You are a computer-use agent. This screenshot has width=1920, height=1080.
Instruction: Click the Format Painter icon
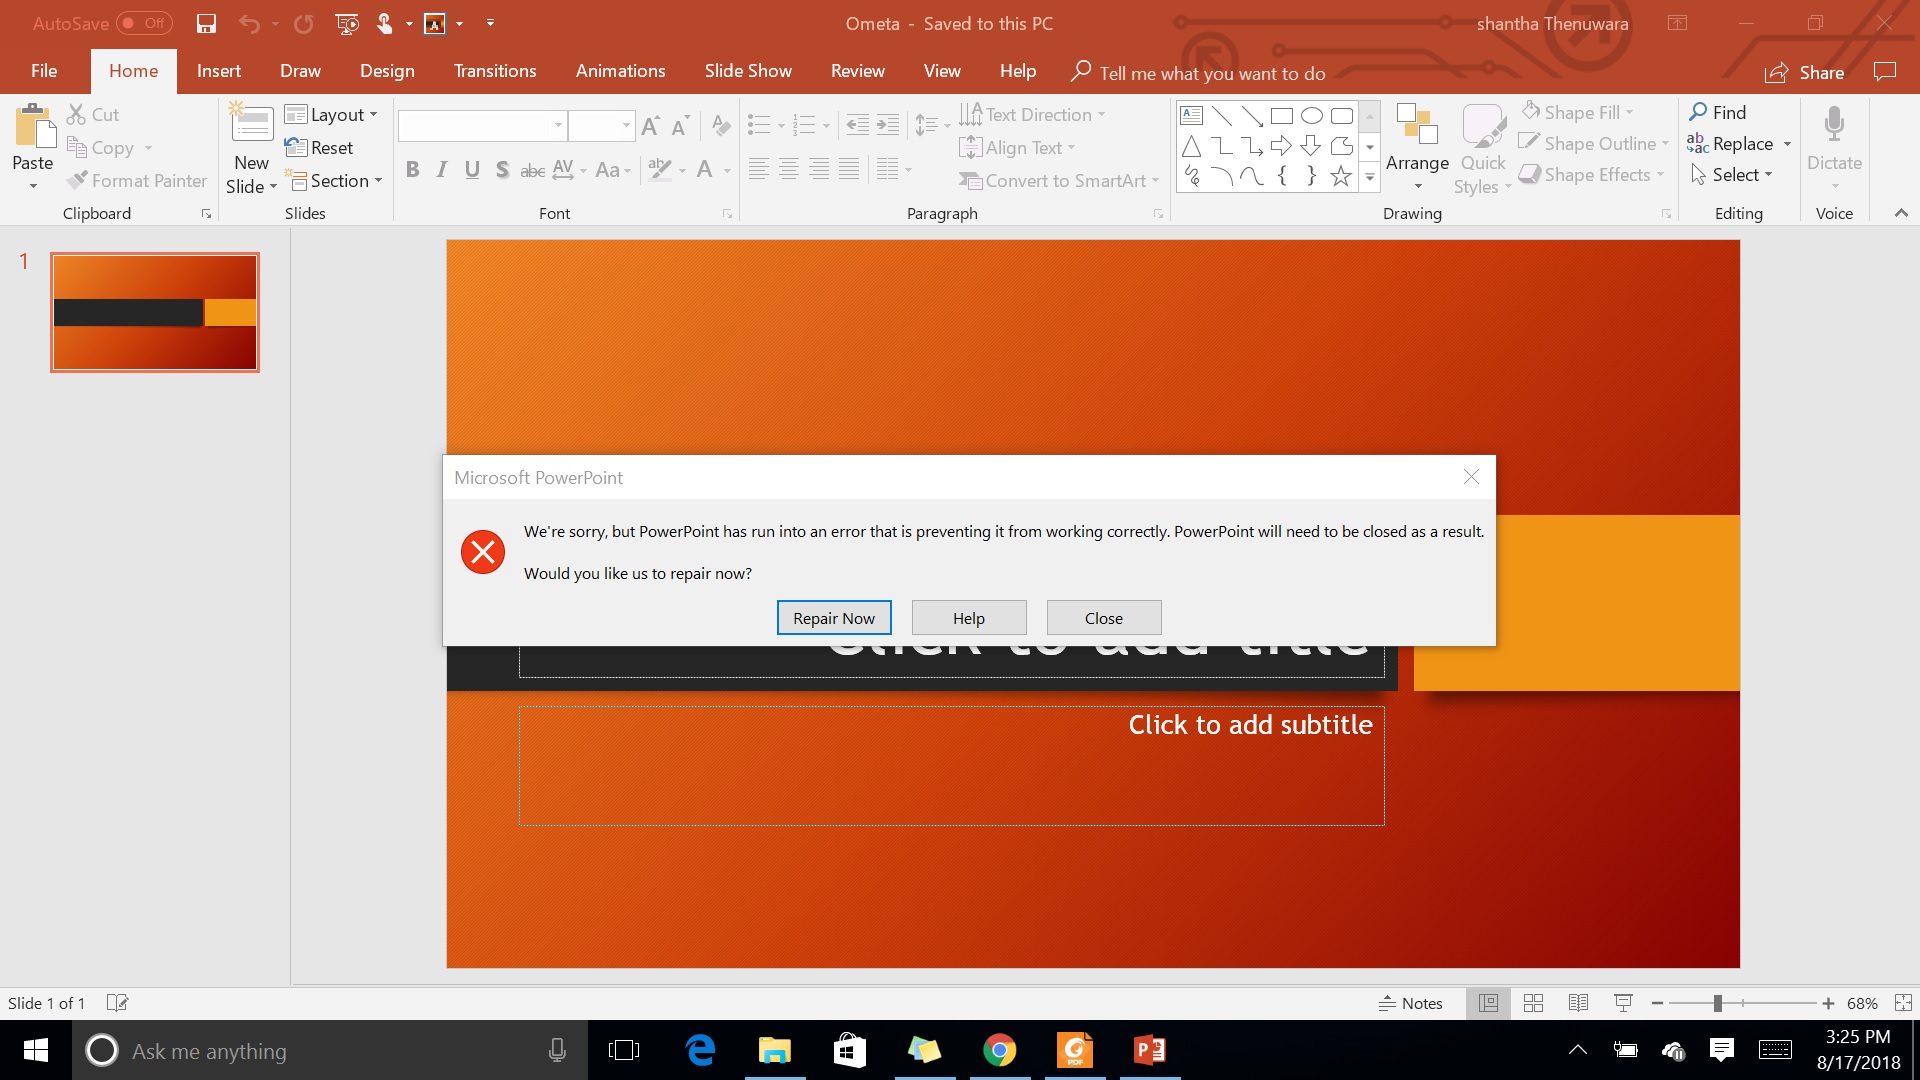(75, 179)
